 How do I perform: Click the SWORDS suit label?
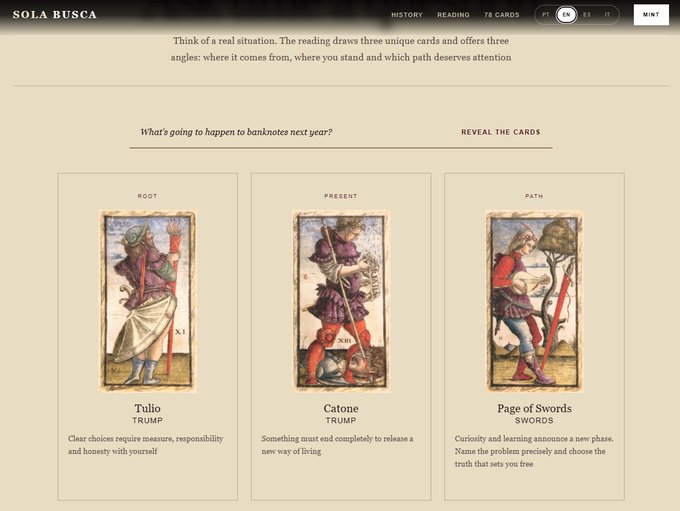coord(534,420)
